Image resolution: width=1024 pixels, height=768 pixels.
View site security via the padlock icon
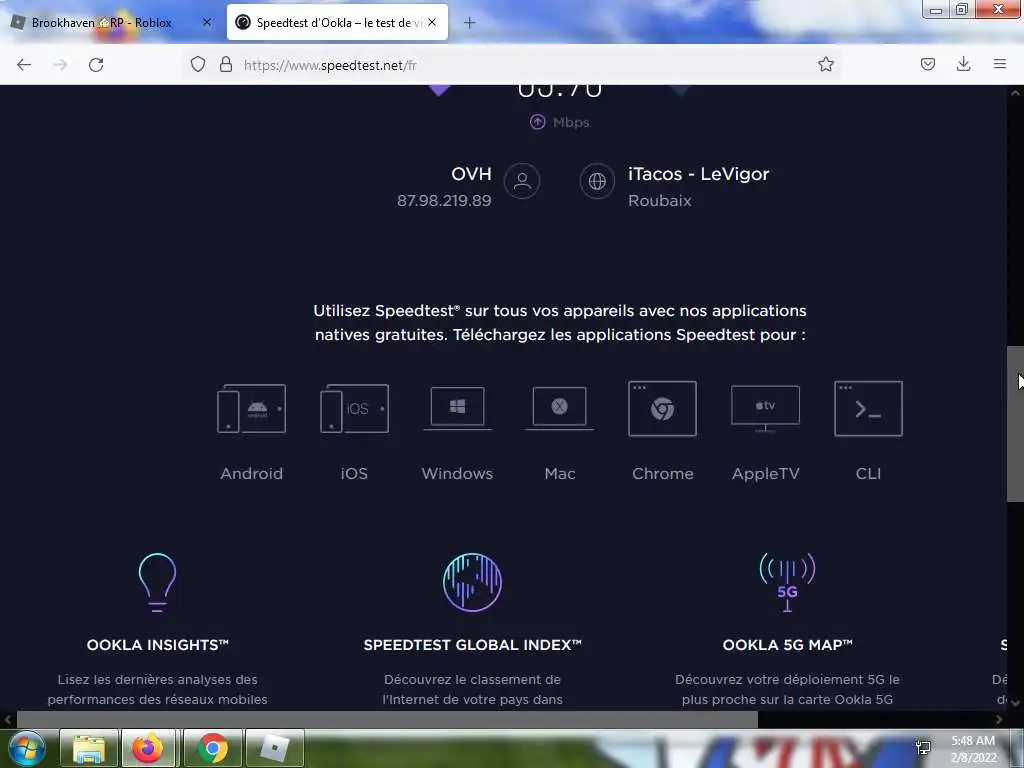pyautogui.click(x=226, y=64)
